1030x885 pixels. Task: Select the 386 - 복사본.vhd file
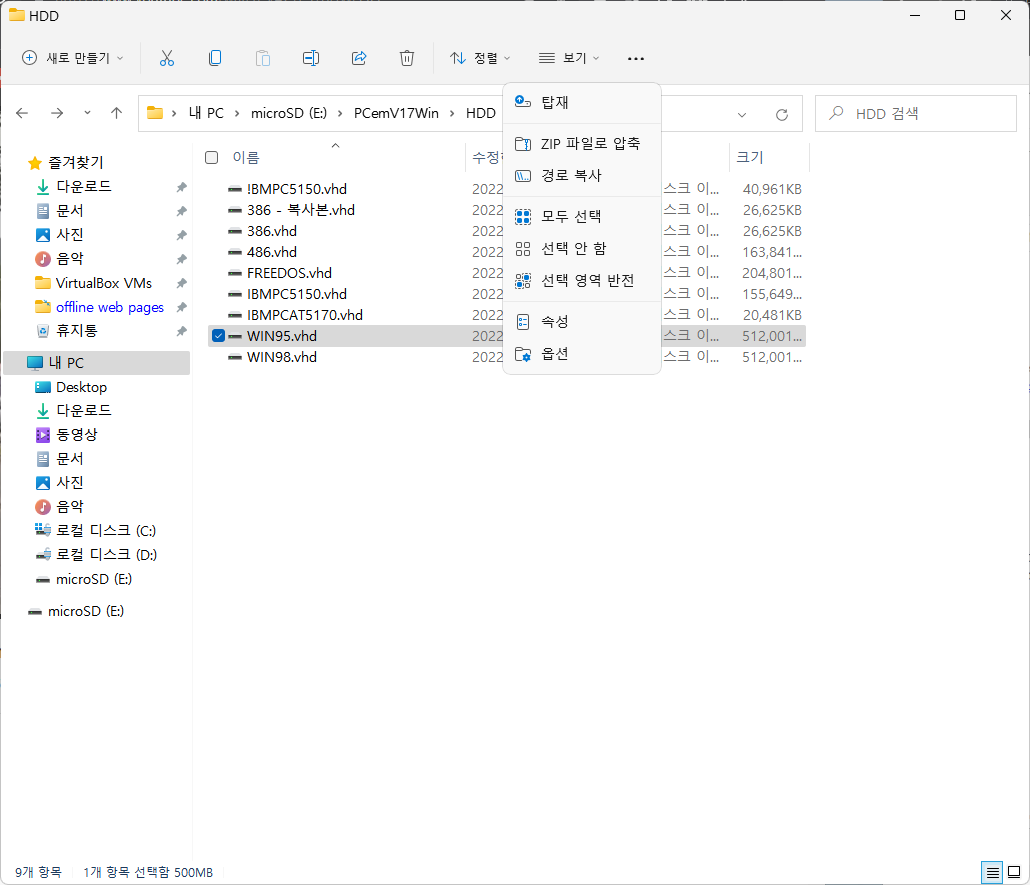(x=301, y=210)
